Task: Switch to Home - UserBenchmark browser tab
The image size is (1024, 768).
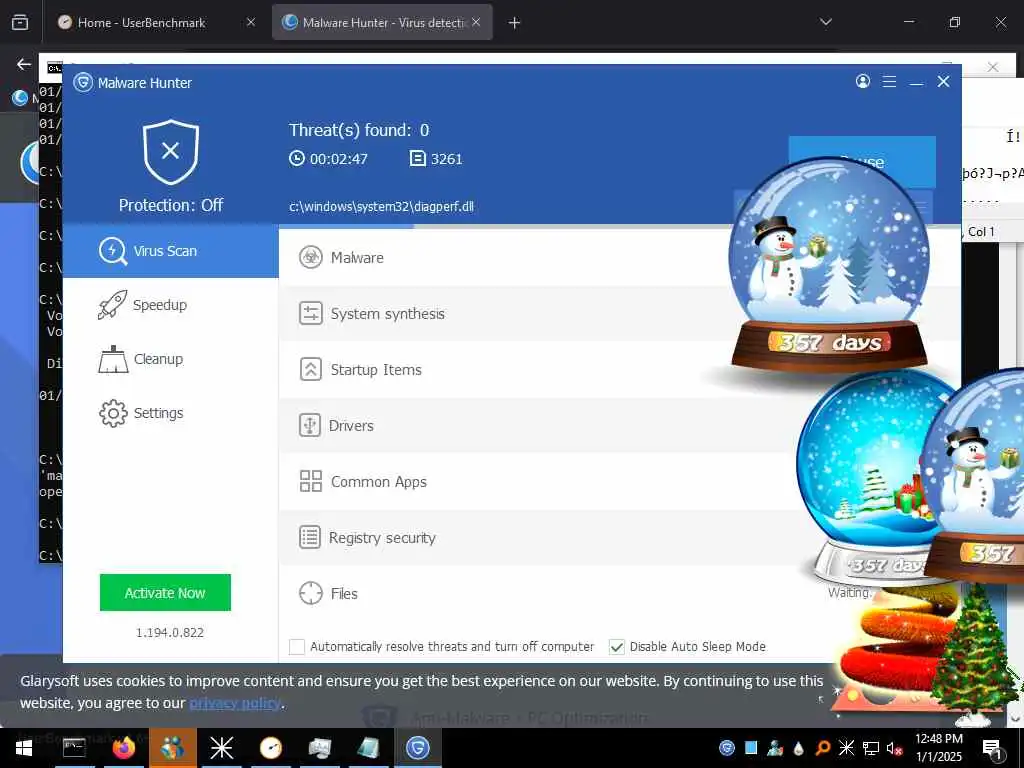Action: click(x=155, y=22)
